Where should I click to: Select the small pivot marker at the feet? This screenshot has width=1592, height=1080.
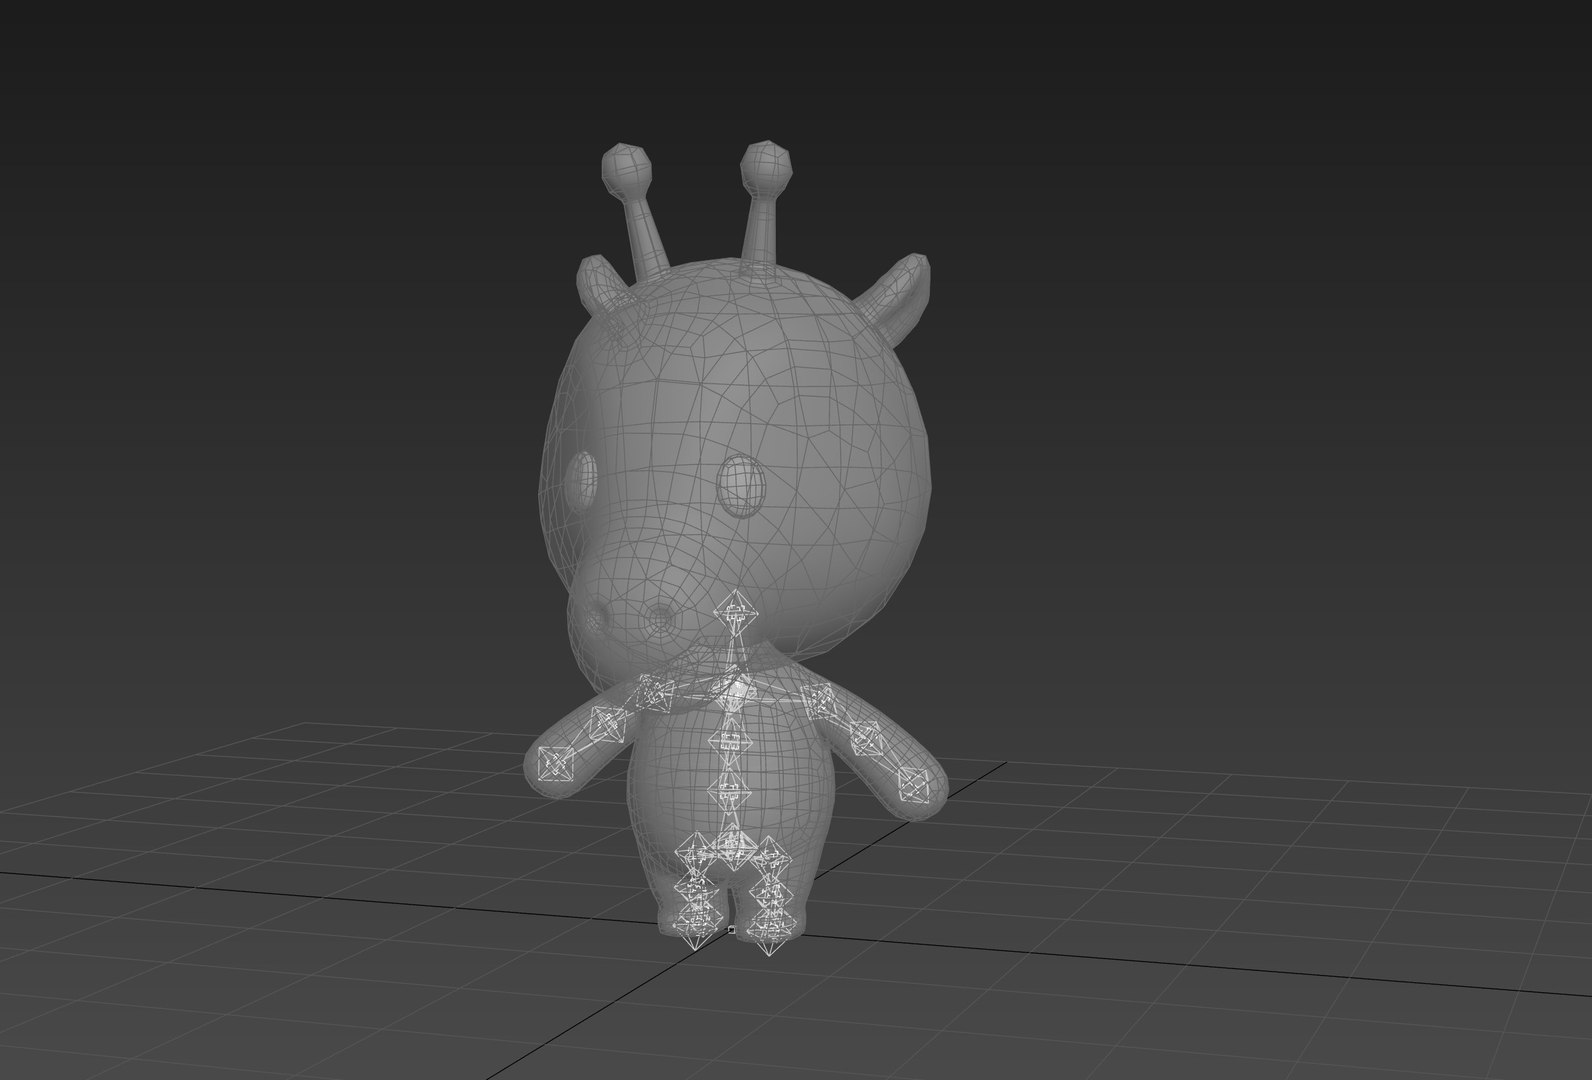click(x=732, y=930)
